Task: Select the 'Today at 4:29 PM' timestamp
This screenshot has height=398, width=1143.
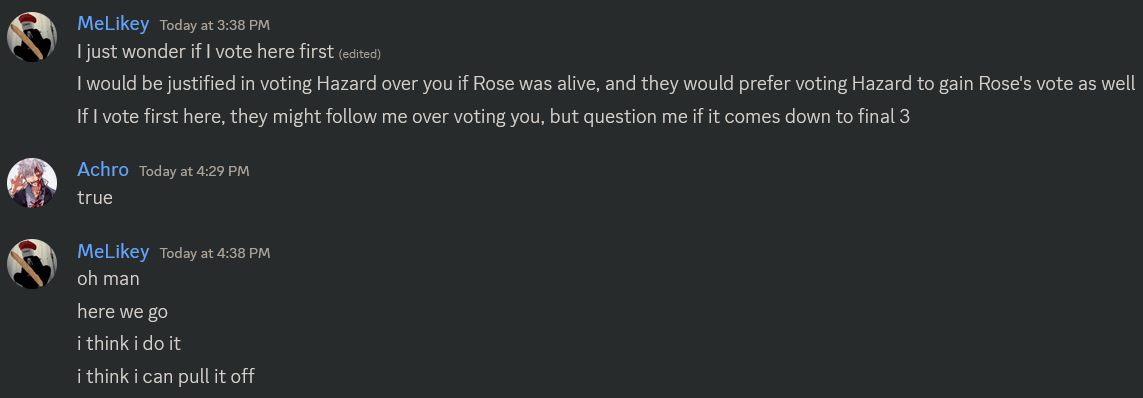Action: coord(195,171)
